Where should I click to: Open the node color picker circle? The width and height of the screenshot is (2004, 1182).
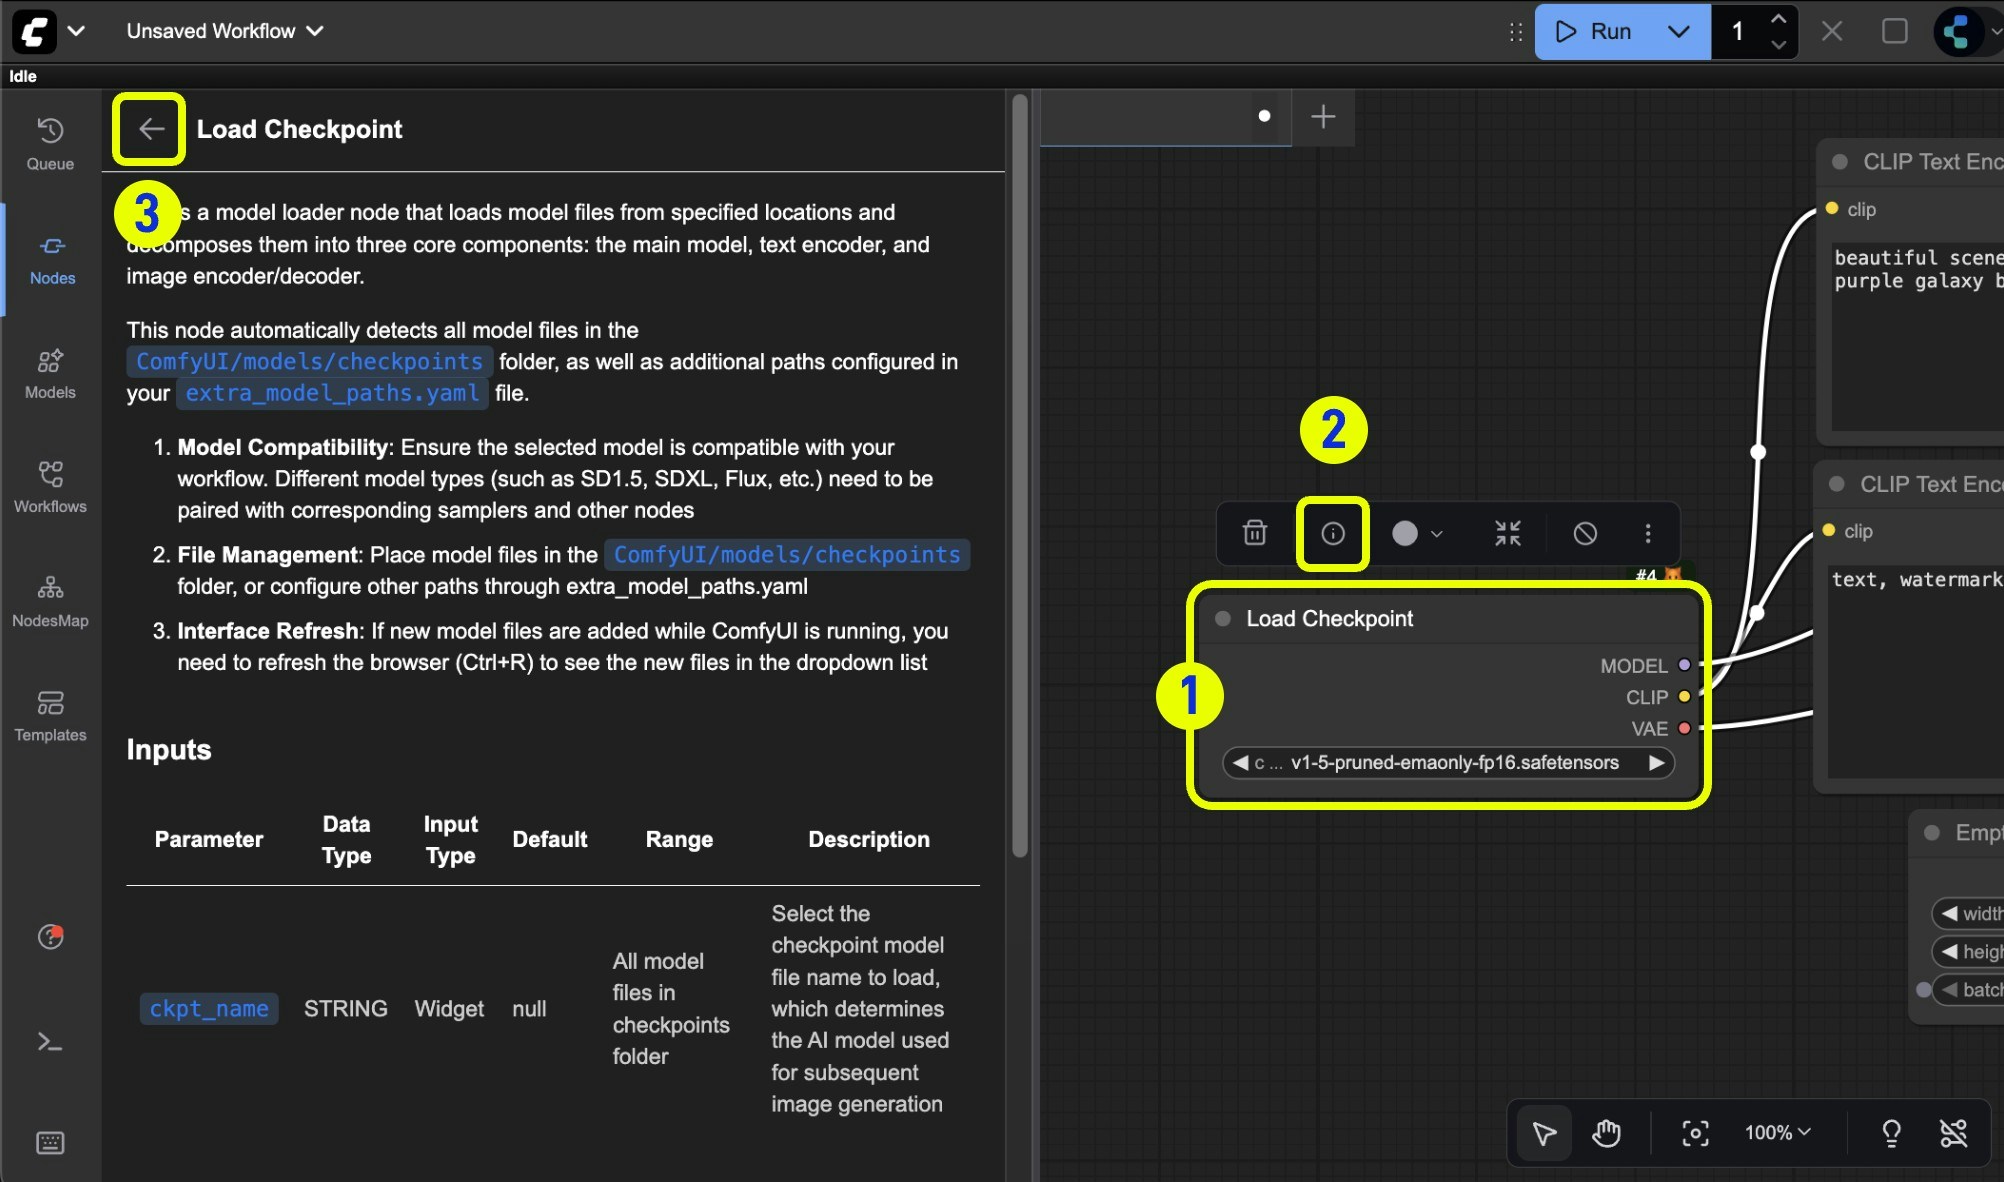pos(1405,534)
